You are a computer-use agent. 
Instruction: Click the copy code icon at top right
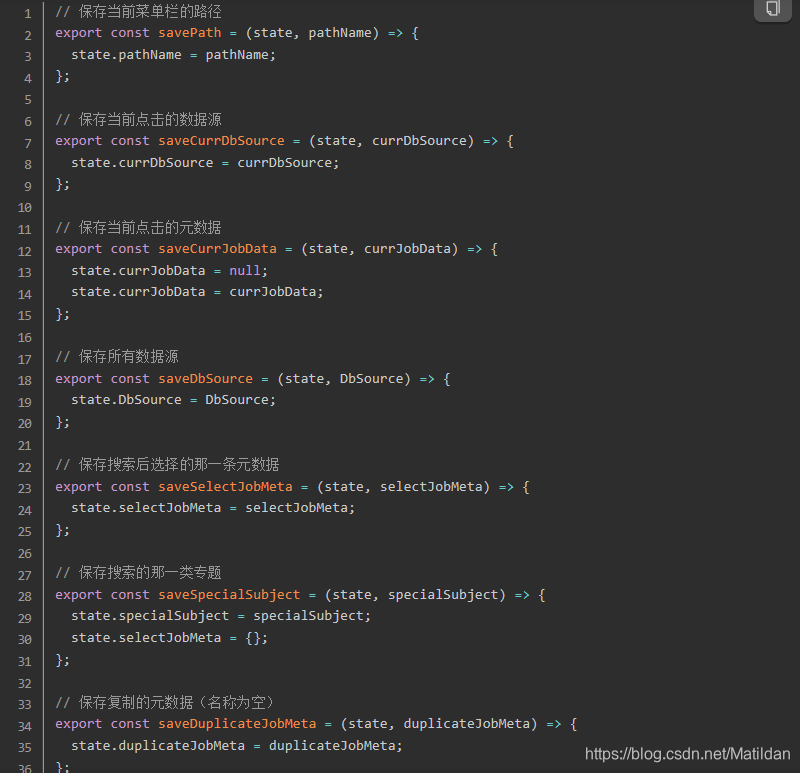pyautogui.click(x=772, y=8)
